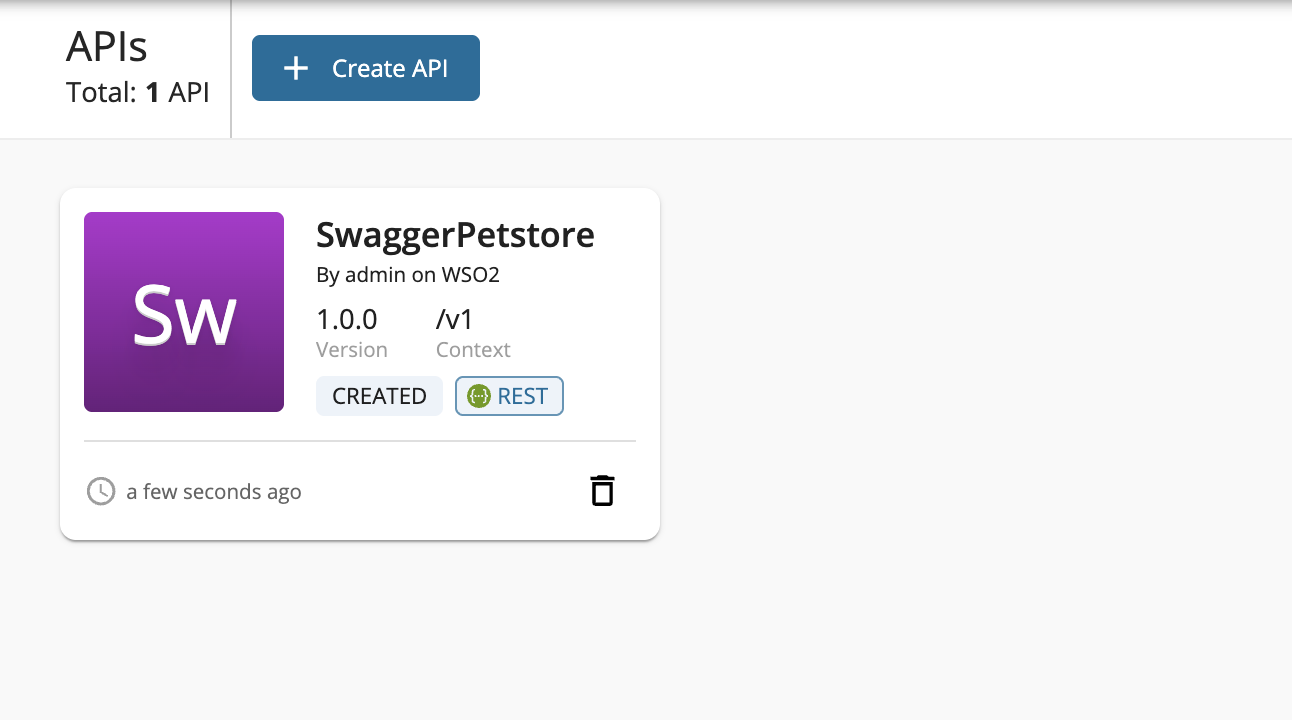Click the REST text in type chip
Image resolution: width=1292 pixels, height=720 pixels.
[x=523, y=396]
